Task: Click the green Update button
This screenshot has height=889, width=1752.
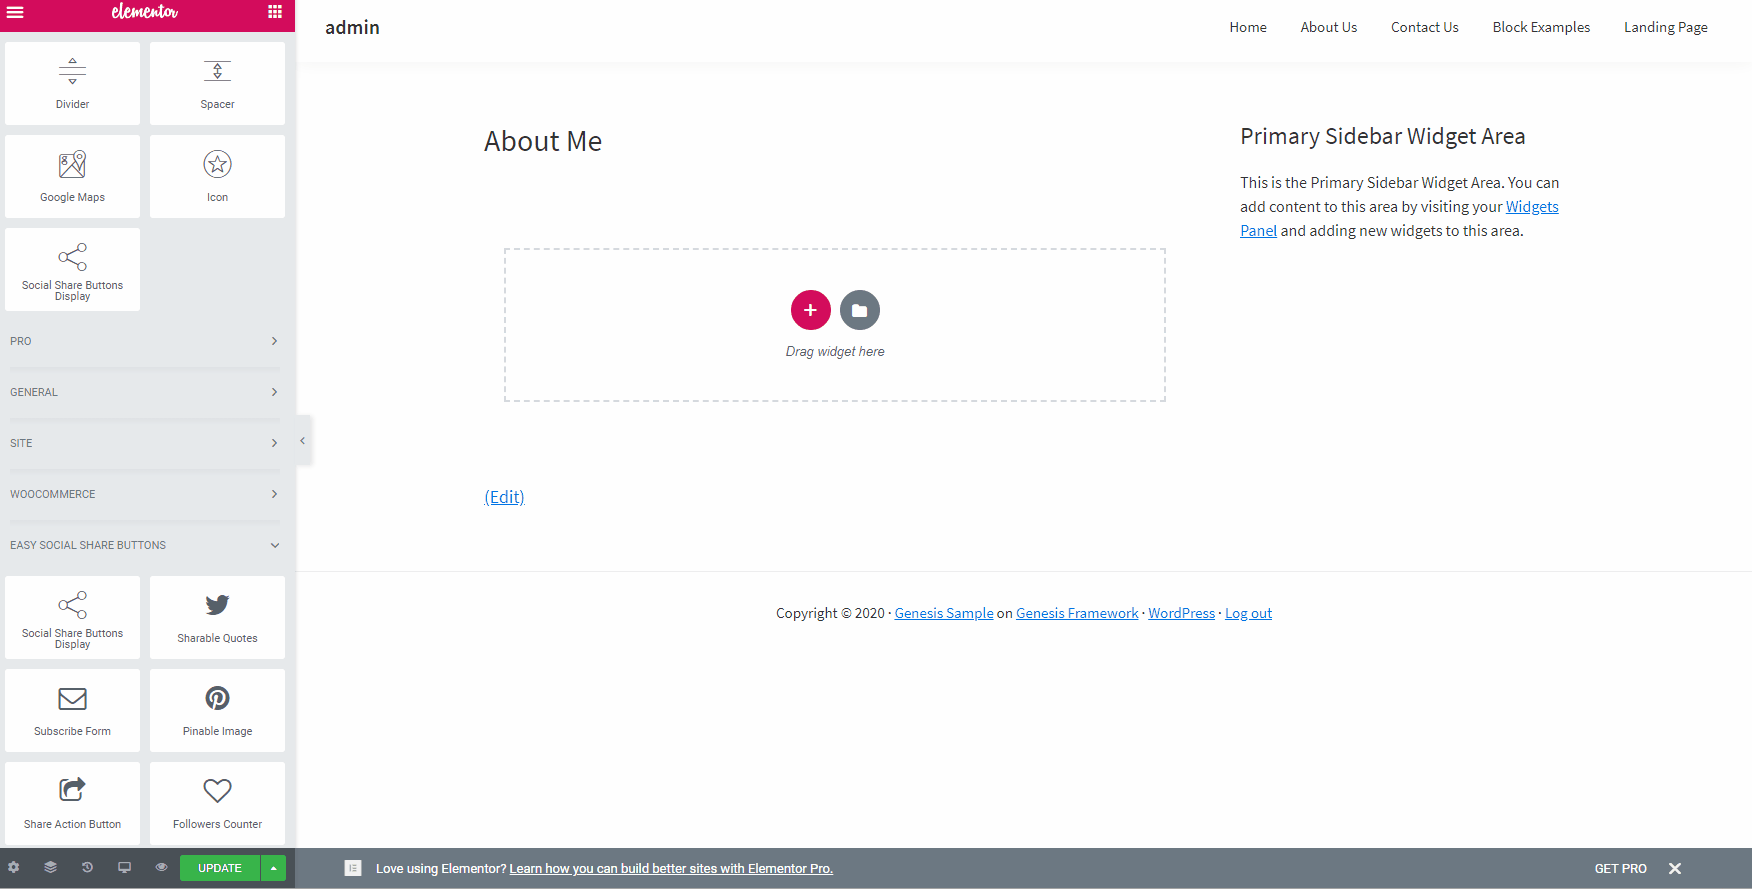Action: click(220, 868)
